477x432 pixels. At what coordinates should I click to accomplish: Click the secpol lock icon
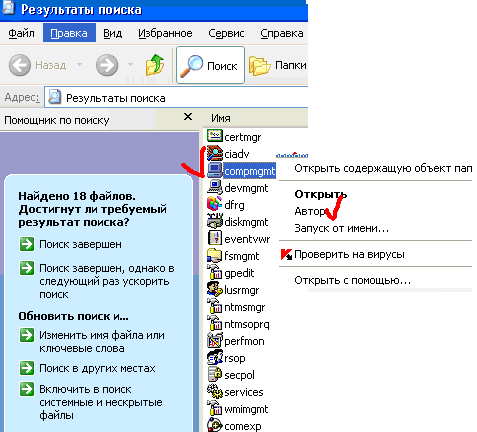pos(215,374)
